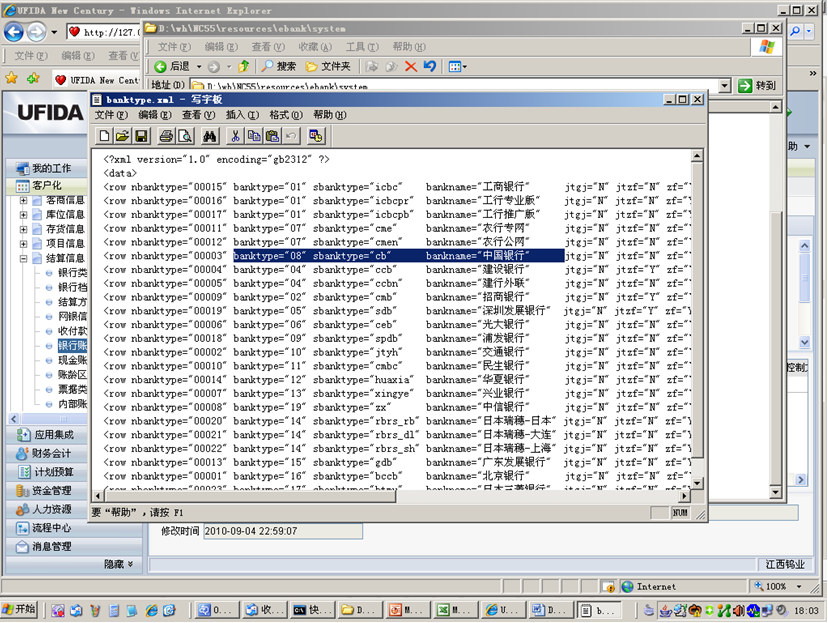Click the WordPad vertical scrollbar down arrow
Viewport: 828px width, 623px height.
click(x=697, y=483)
